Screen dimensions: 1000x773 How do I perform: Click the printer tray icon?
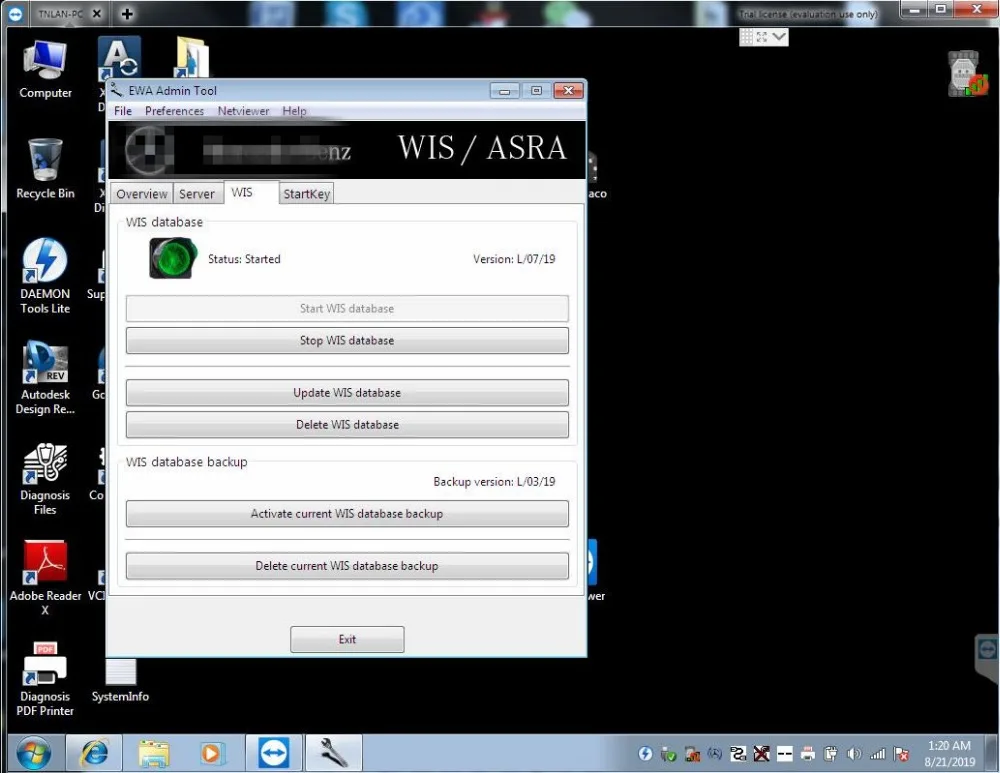[x=807, y=754]
